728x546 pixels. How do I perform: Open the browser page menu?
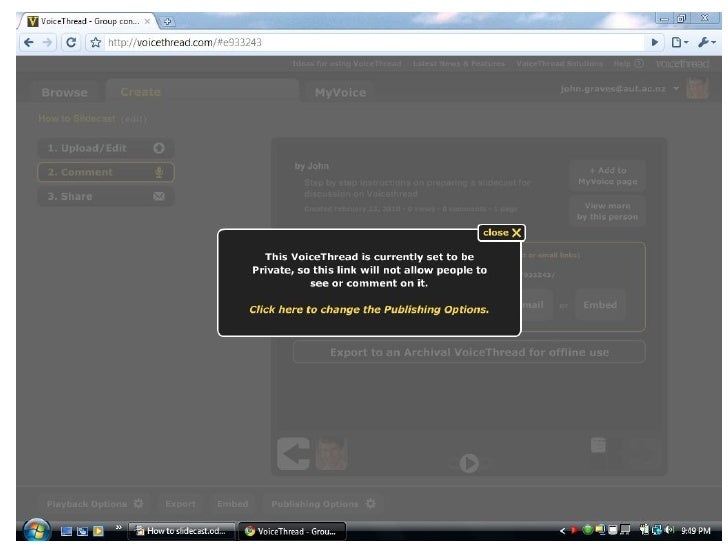coord(680,43)
